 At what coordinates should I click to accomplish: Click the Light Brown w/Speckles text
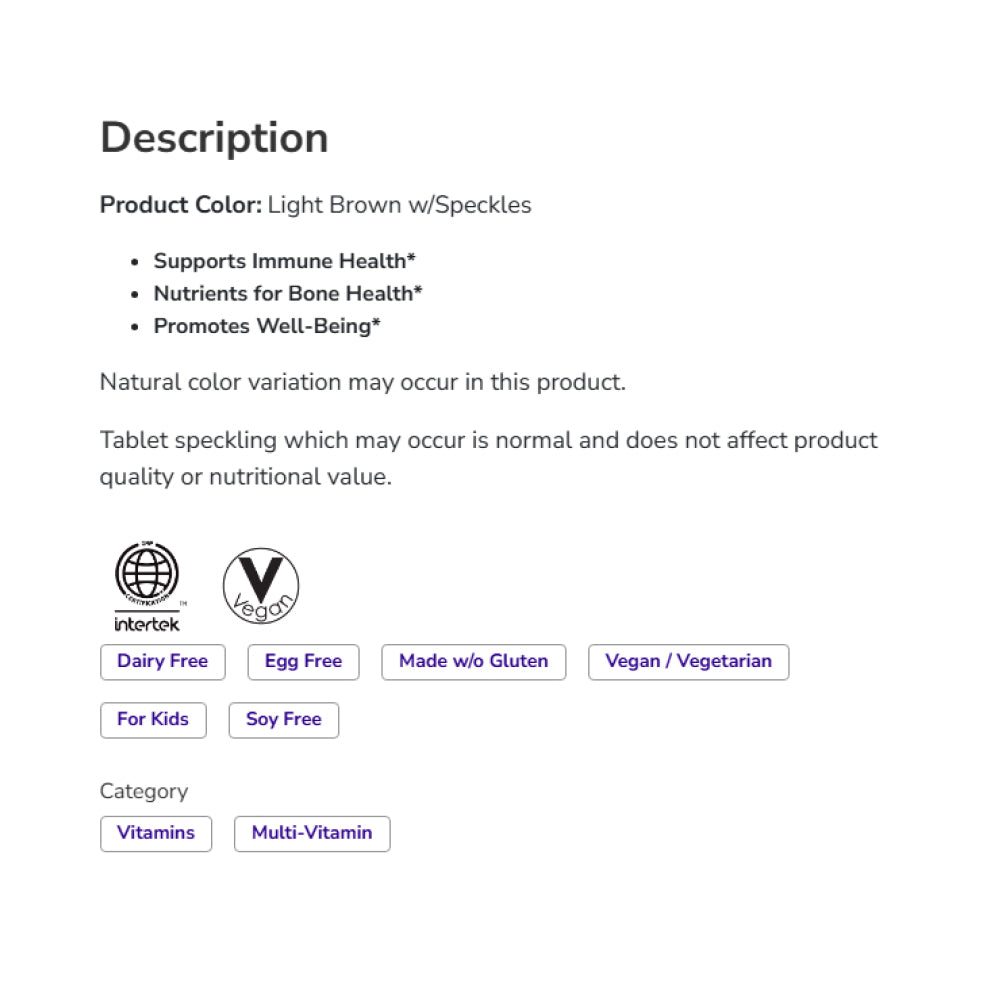click(400, 206)
